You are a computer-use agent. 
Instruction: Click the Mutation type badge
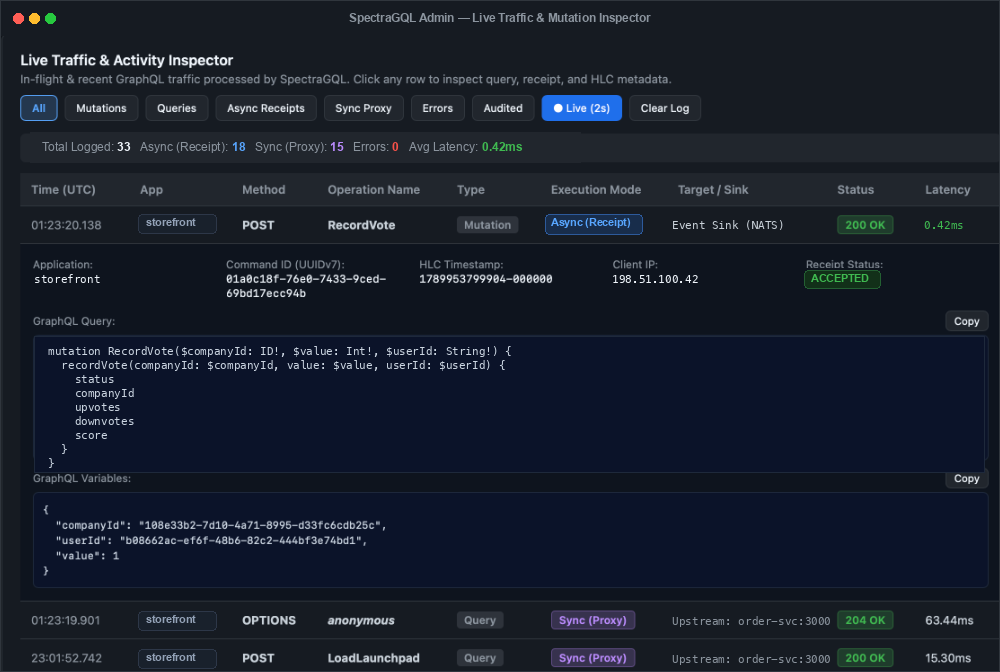[487, 225]
